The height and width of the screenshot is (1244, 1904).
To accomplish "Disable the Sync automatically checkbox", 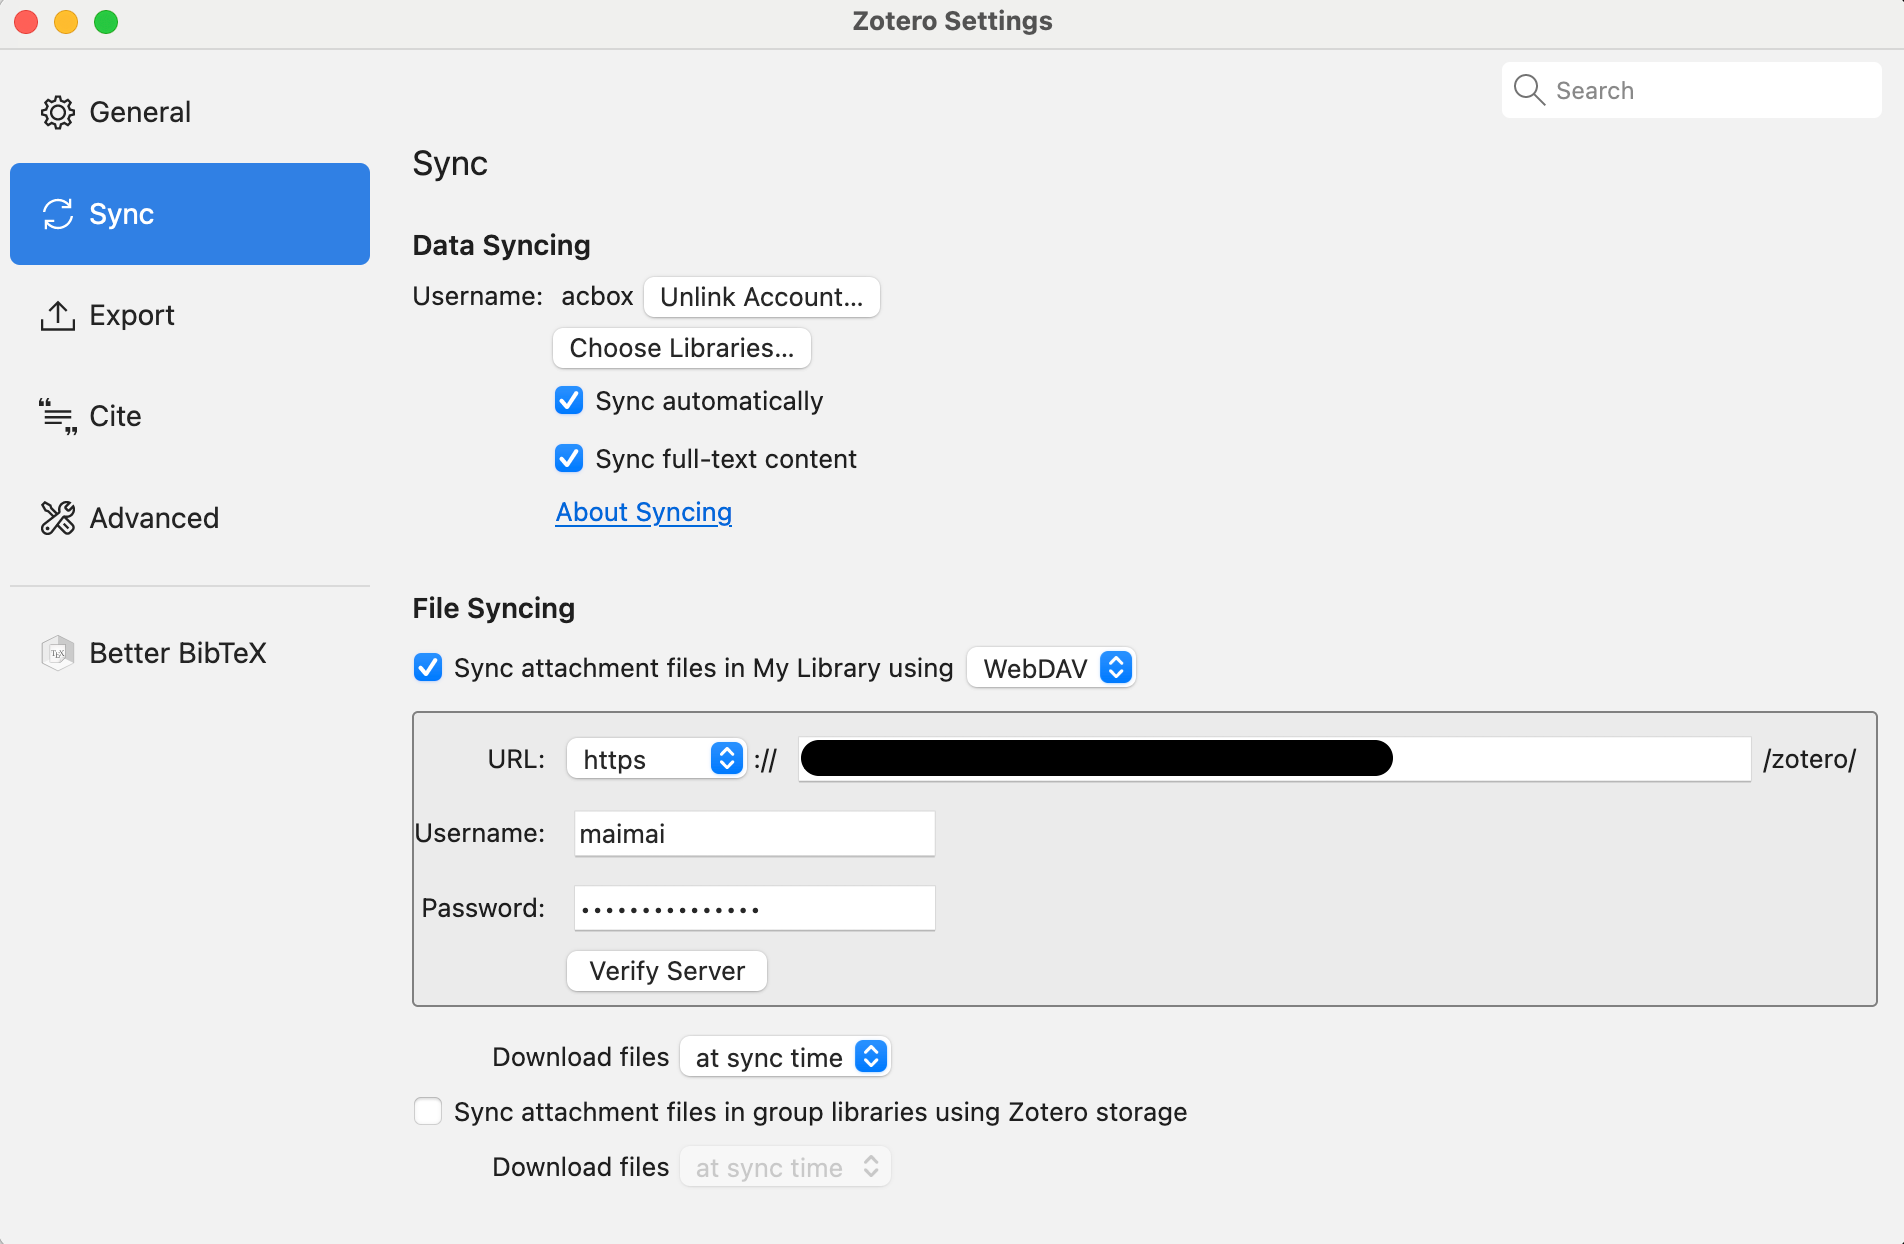I will tap(569, 401).
